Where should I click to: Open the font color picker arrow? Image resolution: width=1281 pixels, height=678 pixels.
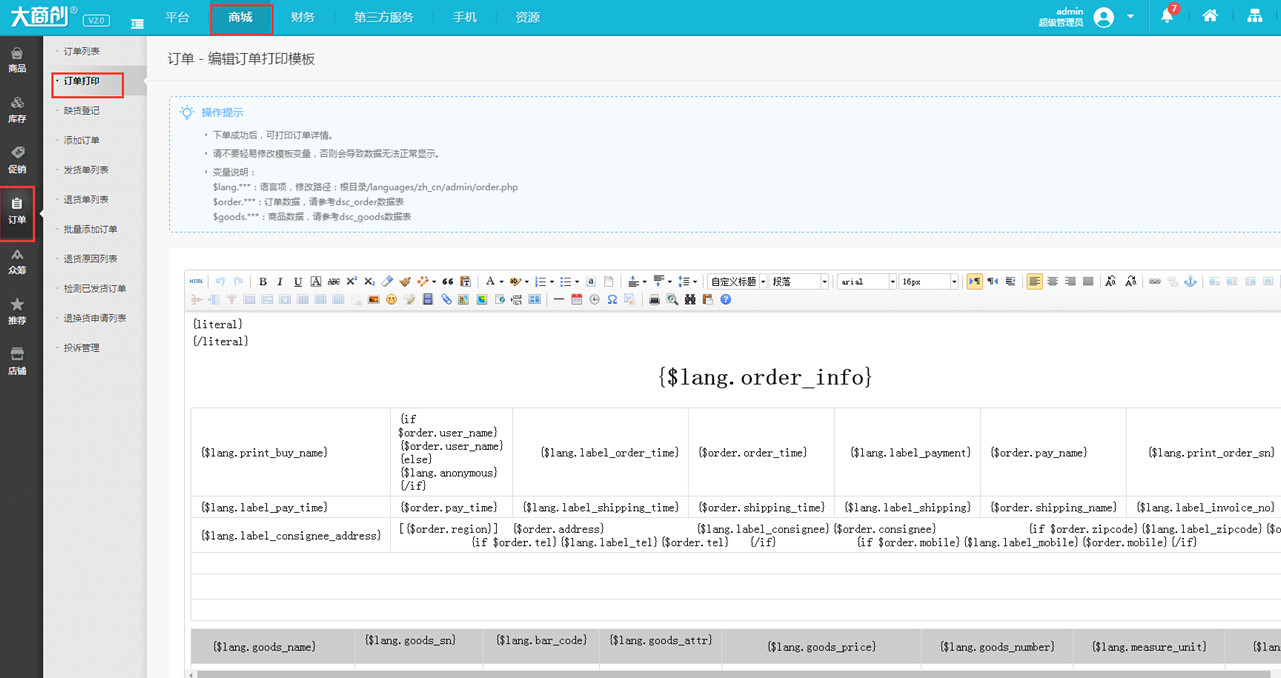click(501, 282)
